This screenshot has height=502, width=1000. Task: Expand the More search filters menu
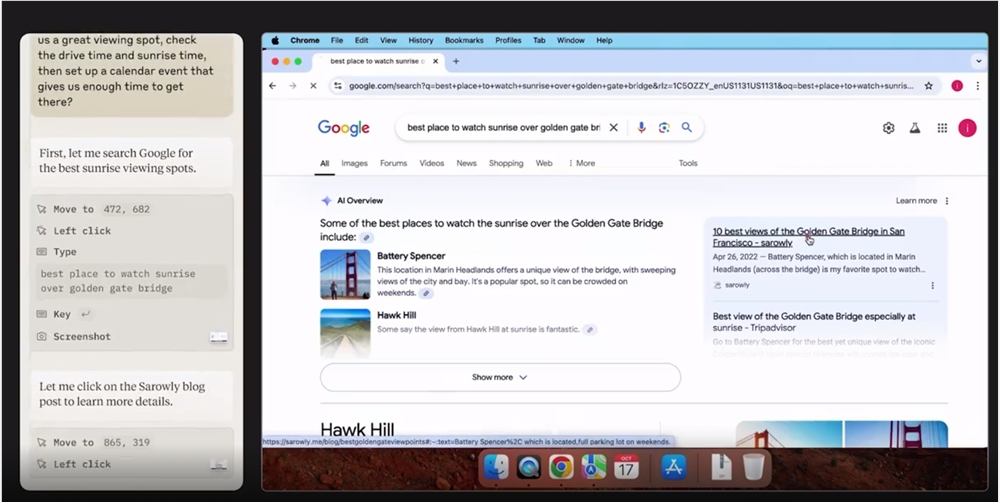point(581,163)
